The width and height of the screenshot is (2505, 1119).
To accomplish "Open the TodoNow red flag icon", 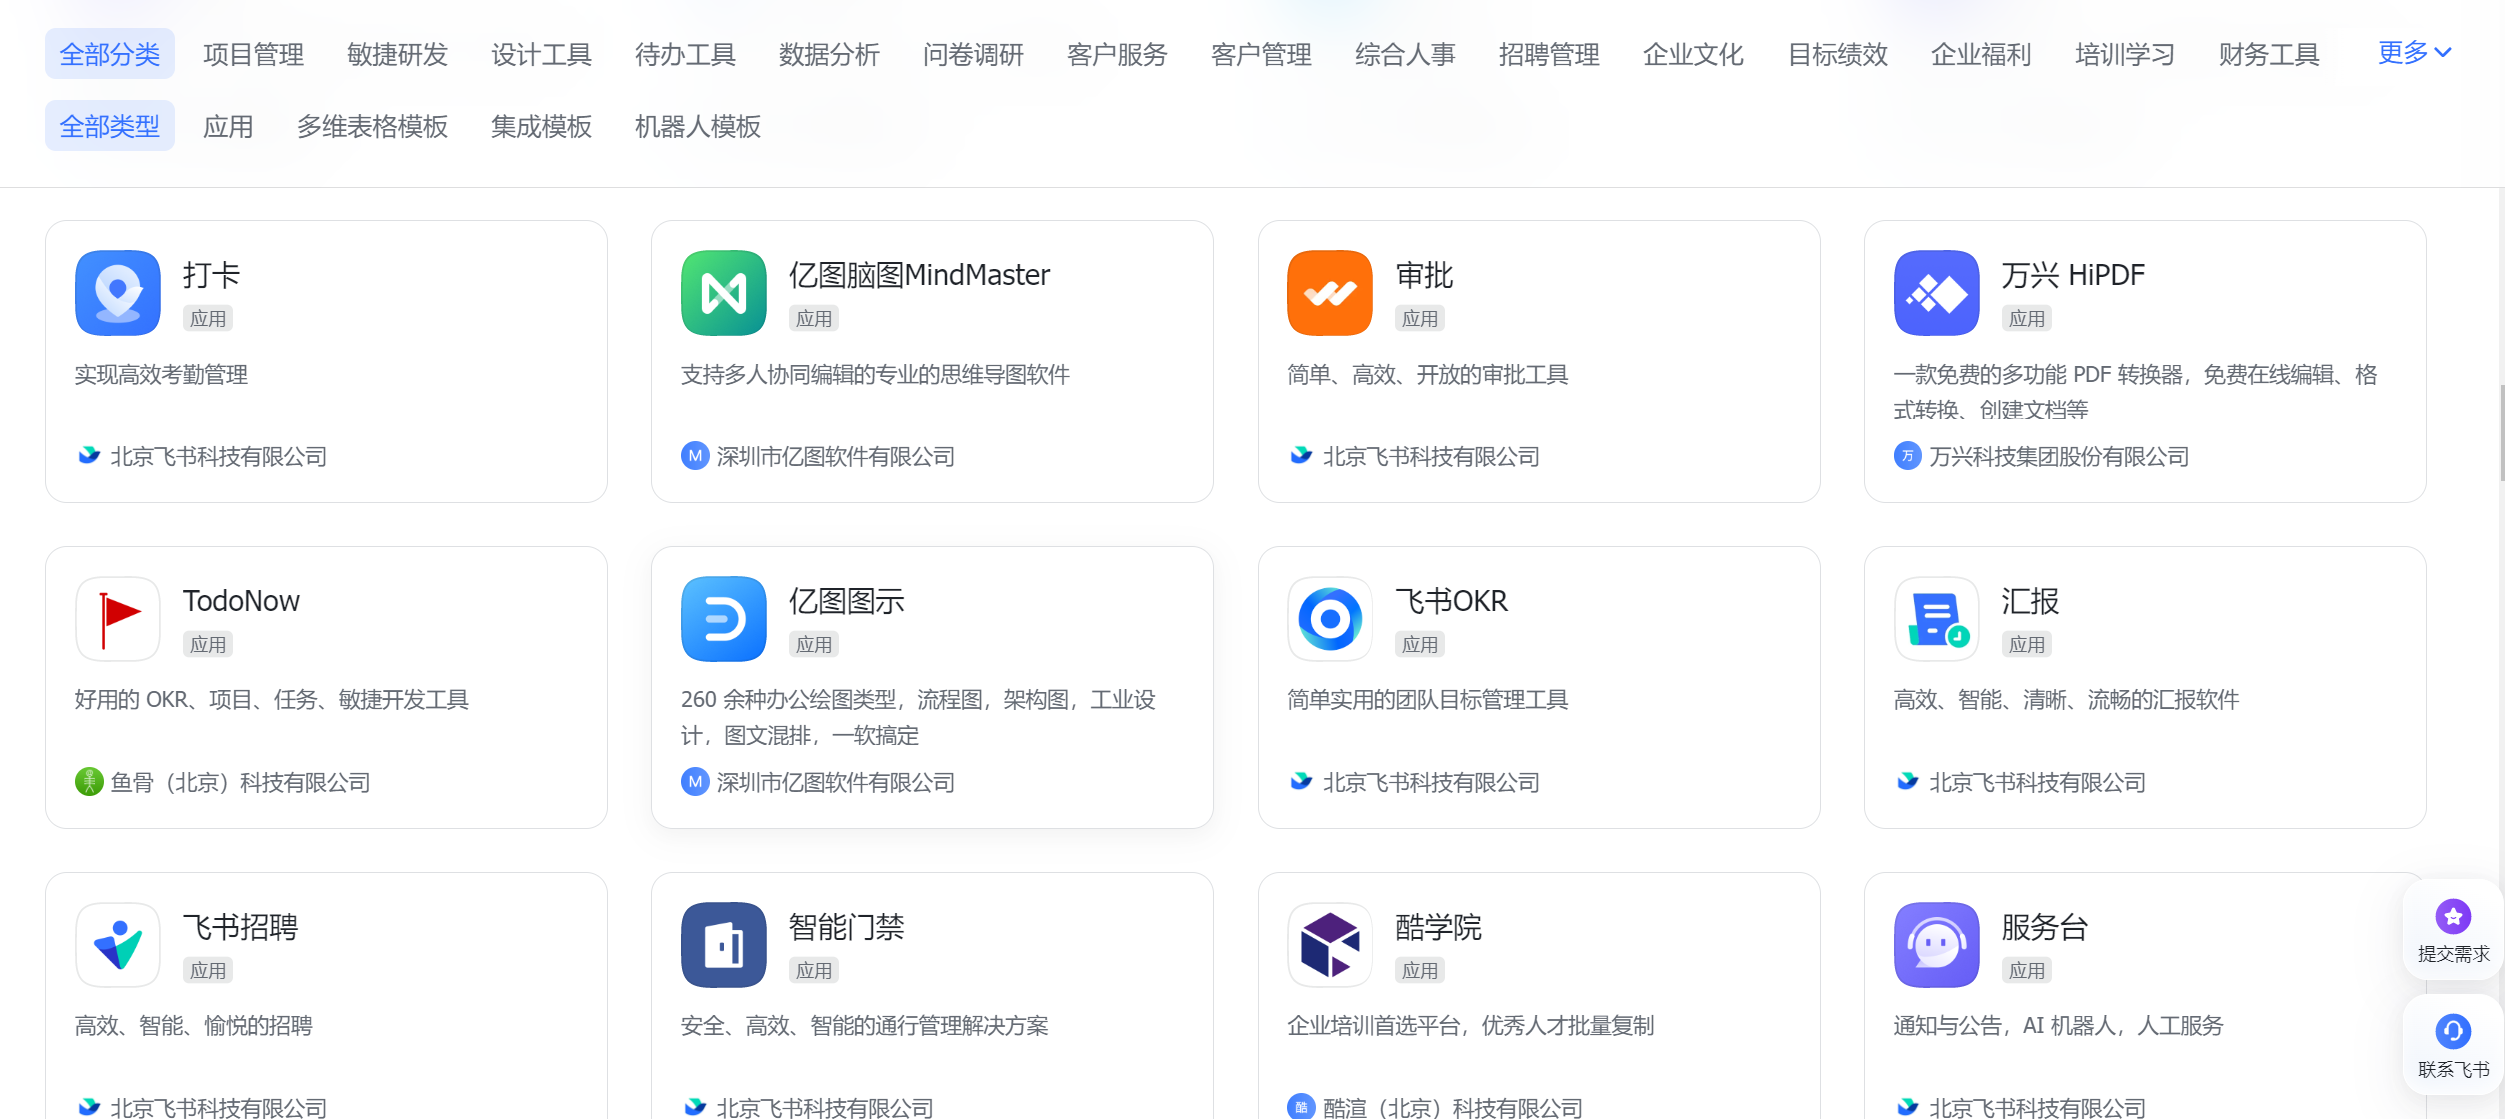I will pyautogui.click(x=118, y=619).
